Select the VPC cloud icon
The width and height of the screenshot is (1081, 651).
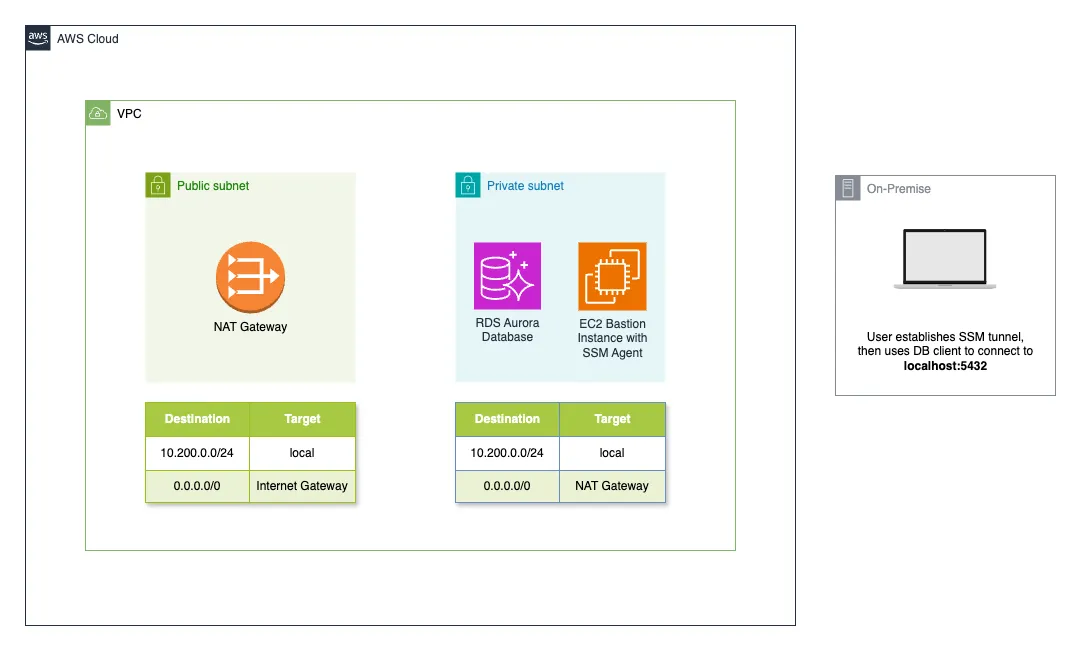click(x=98, y=113)
